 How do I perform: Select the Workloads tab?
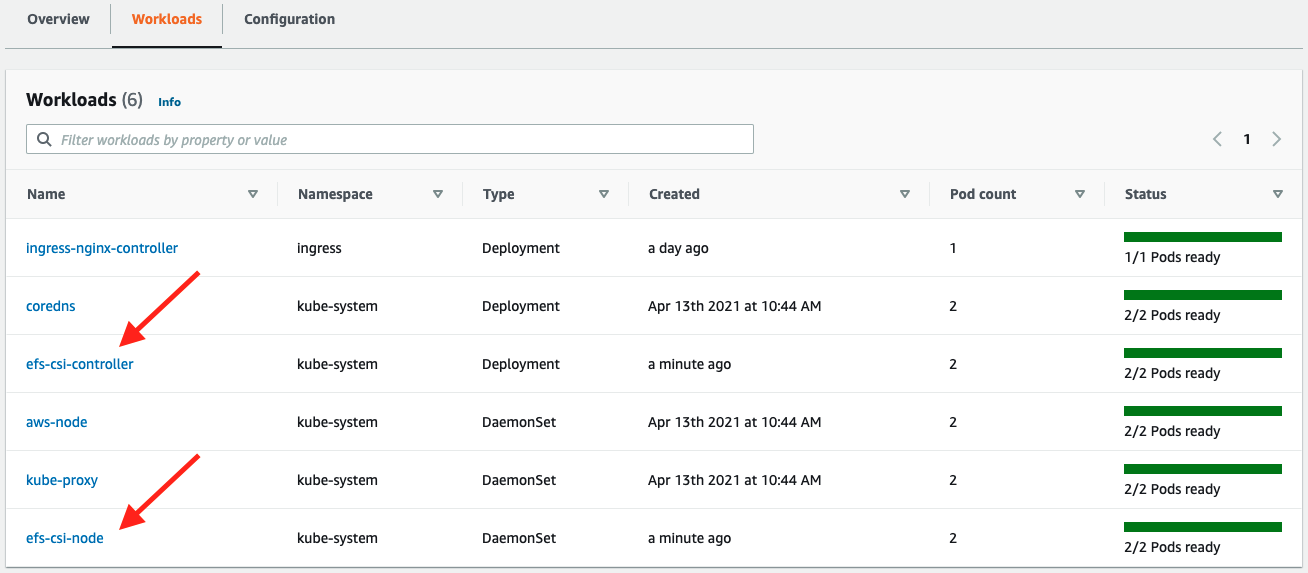coord(167,19)
